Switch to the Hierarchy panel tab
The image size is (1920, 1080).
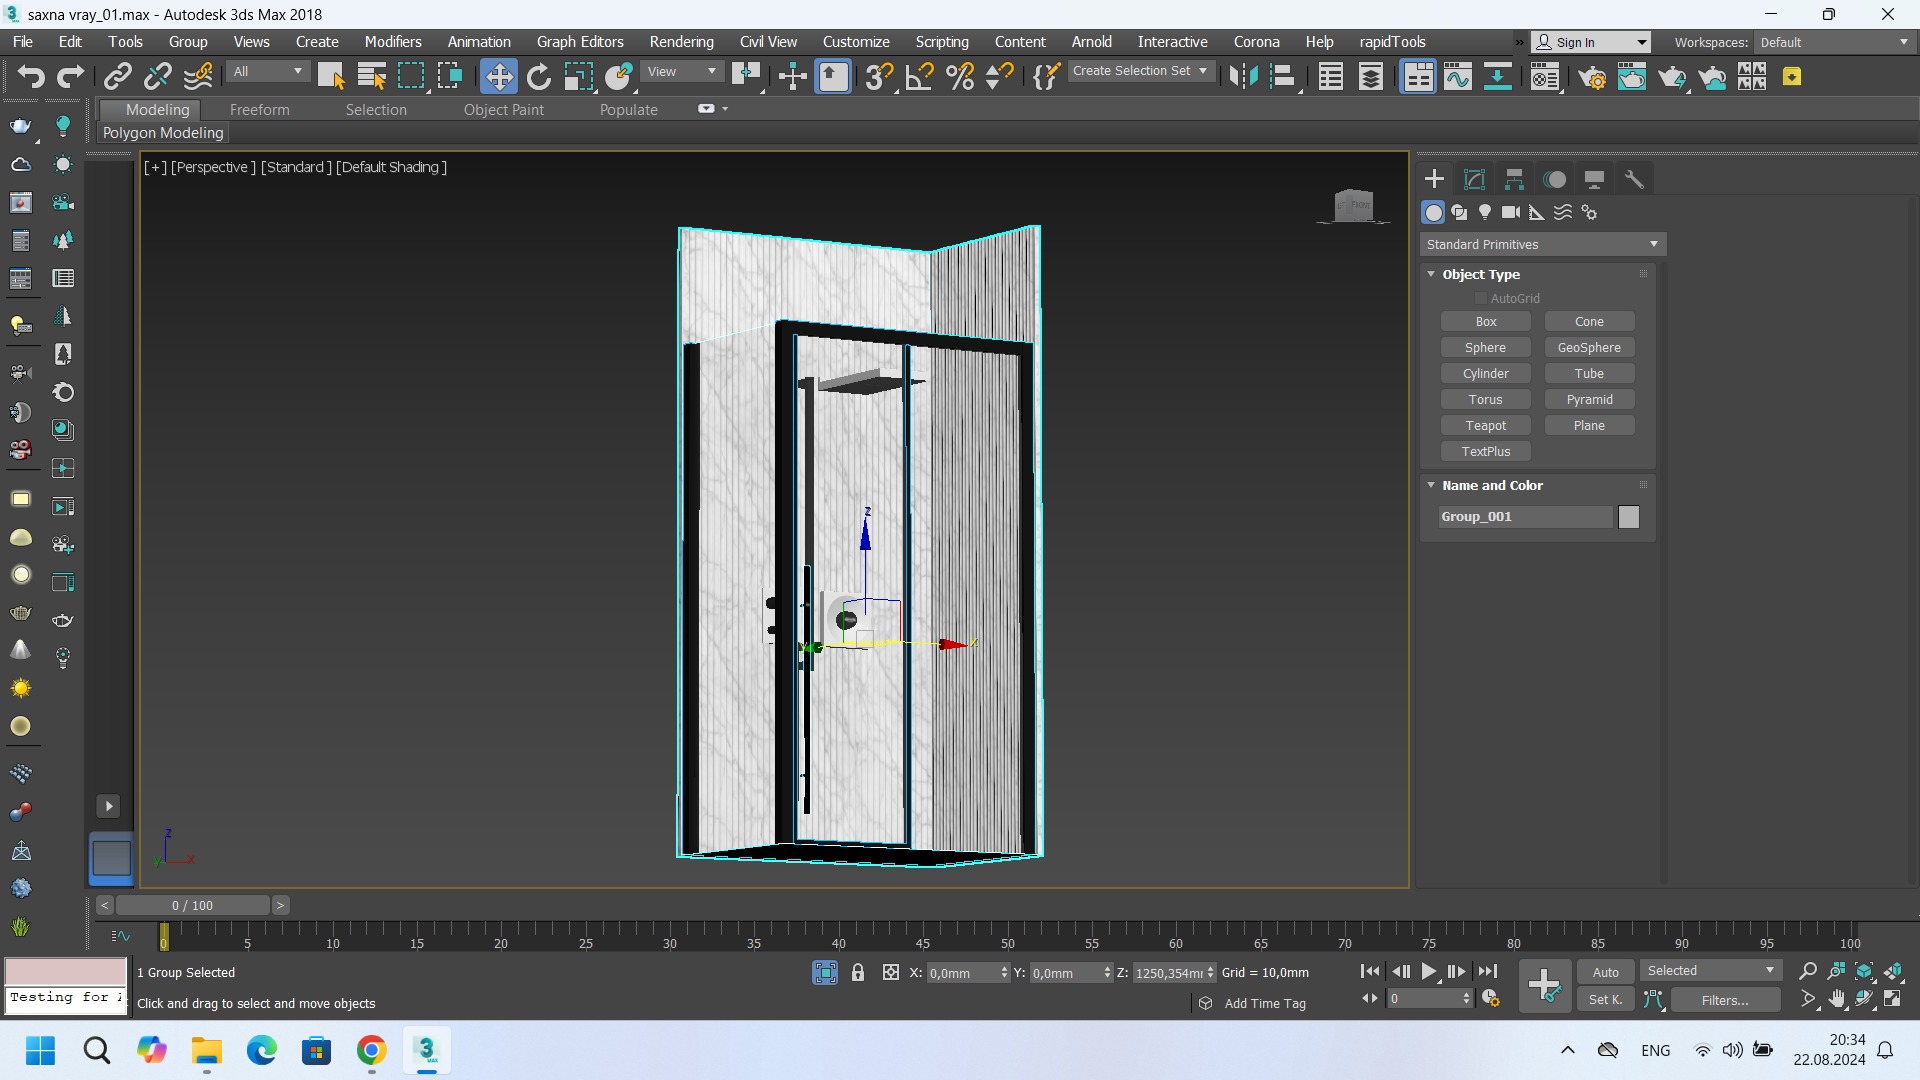click(x=1514, y=180)
